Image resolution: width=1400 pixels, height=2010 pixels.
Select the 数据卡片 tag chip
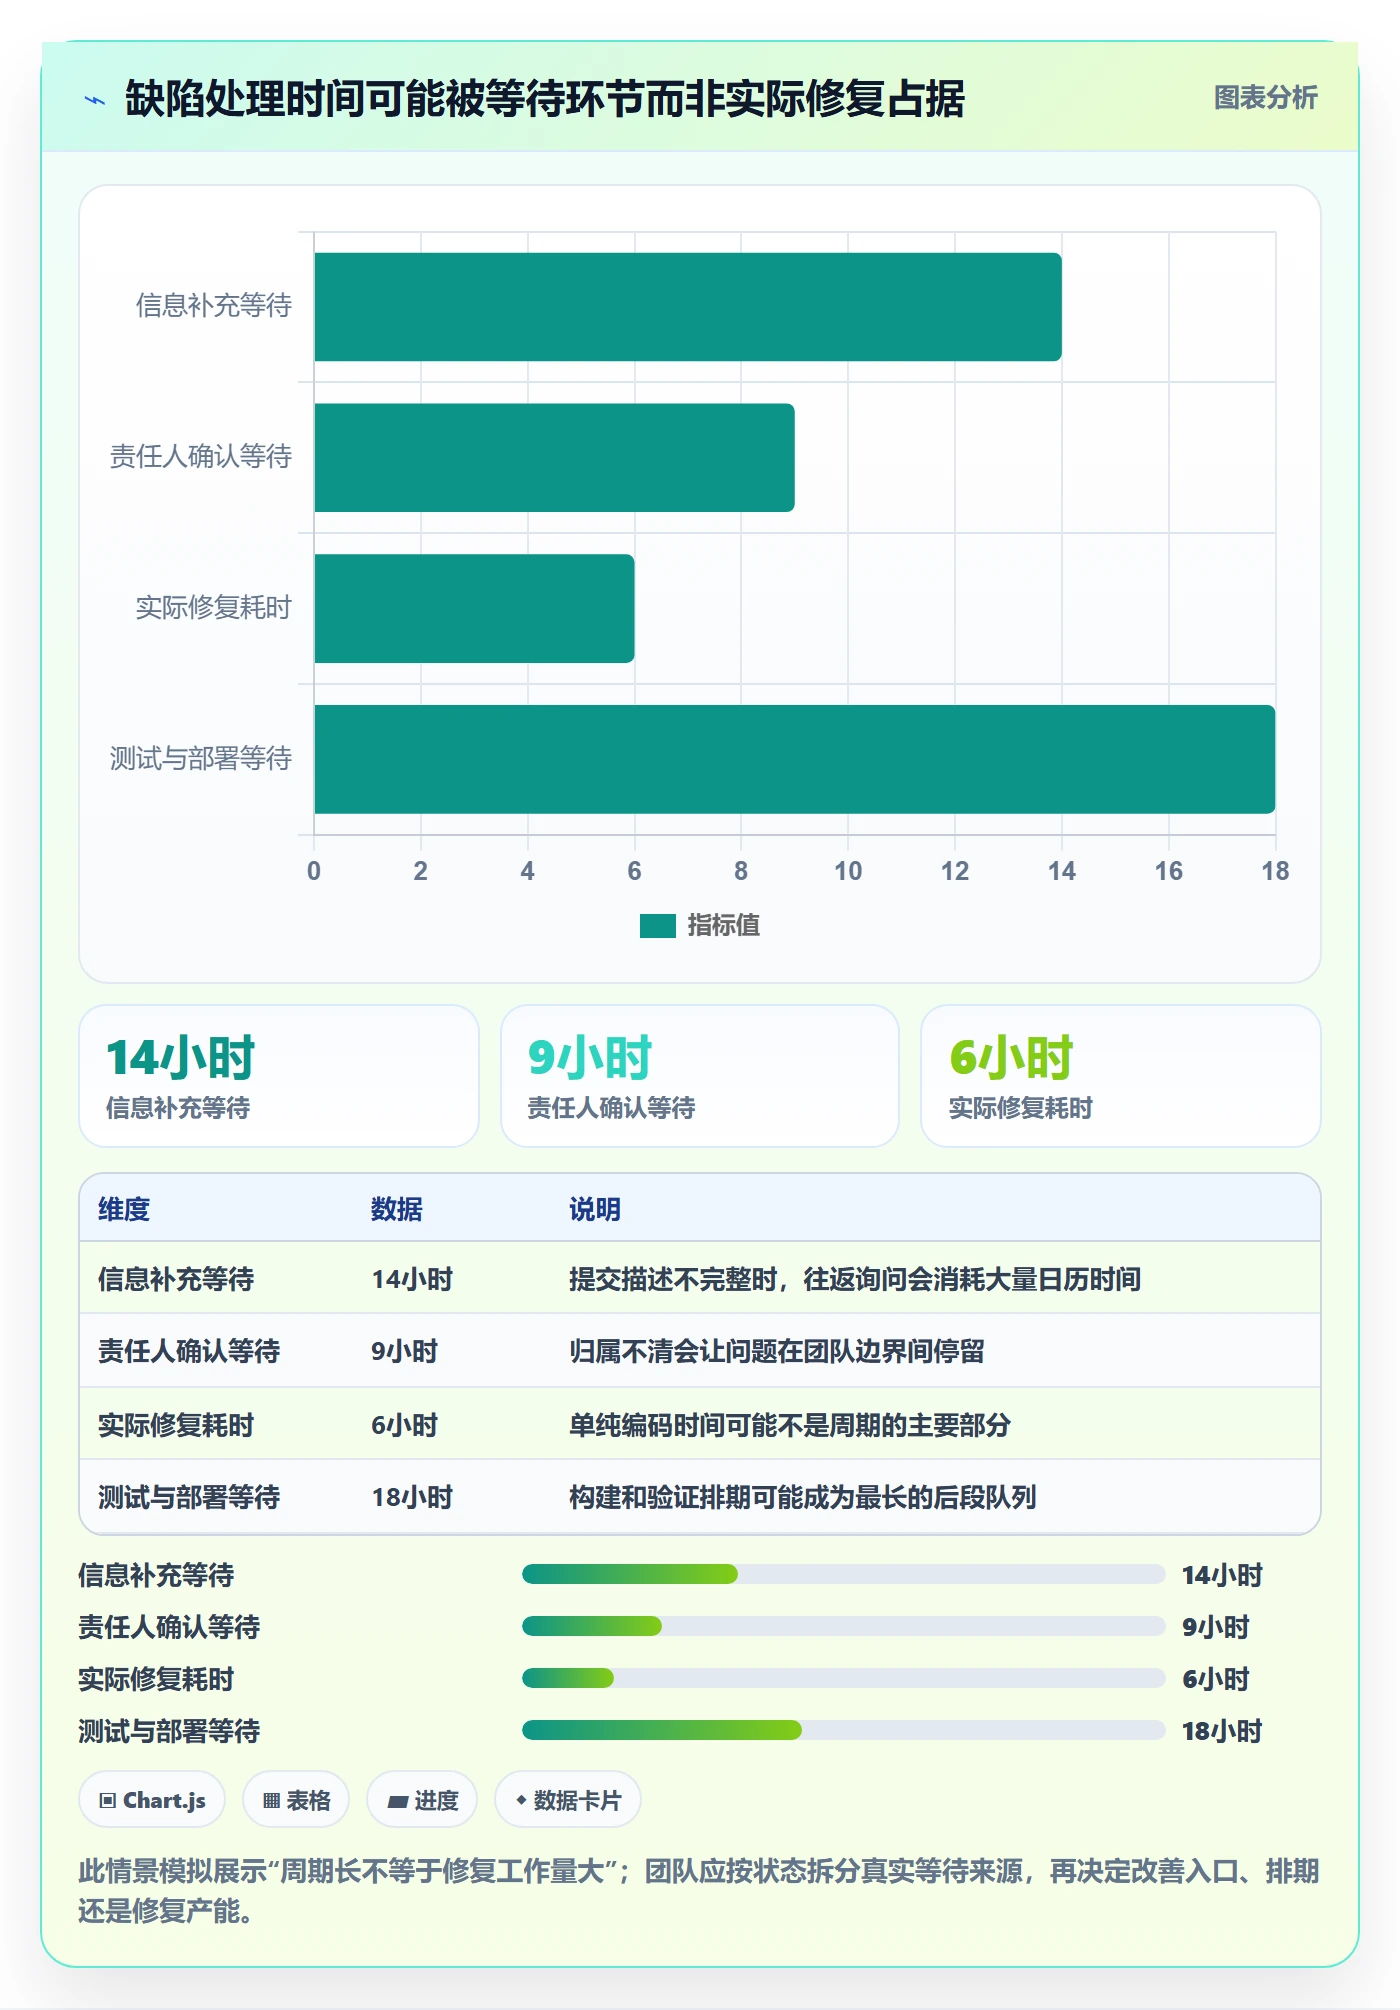pos(568,1800)
